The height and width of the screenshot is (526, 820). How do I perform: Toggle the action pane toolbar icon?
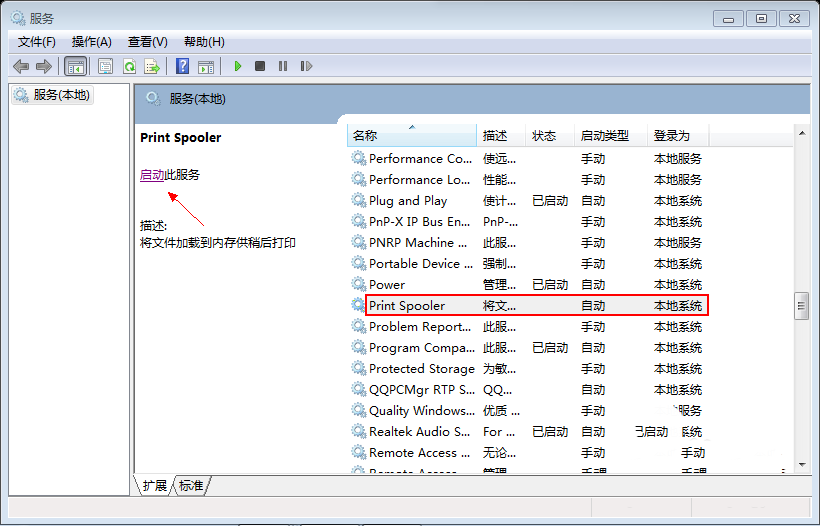206,66
